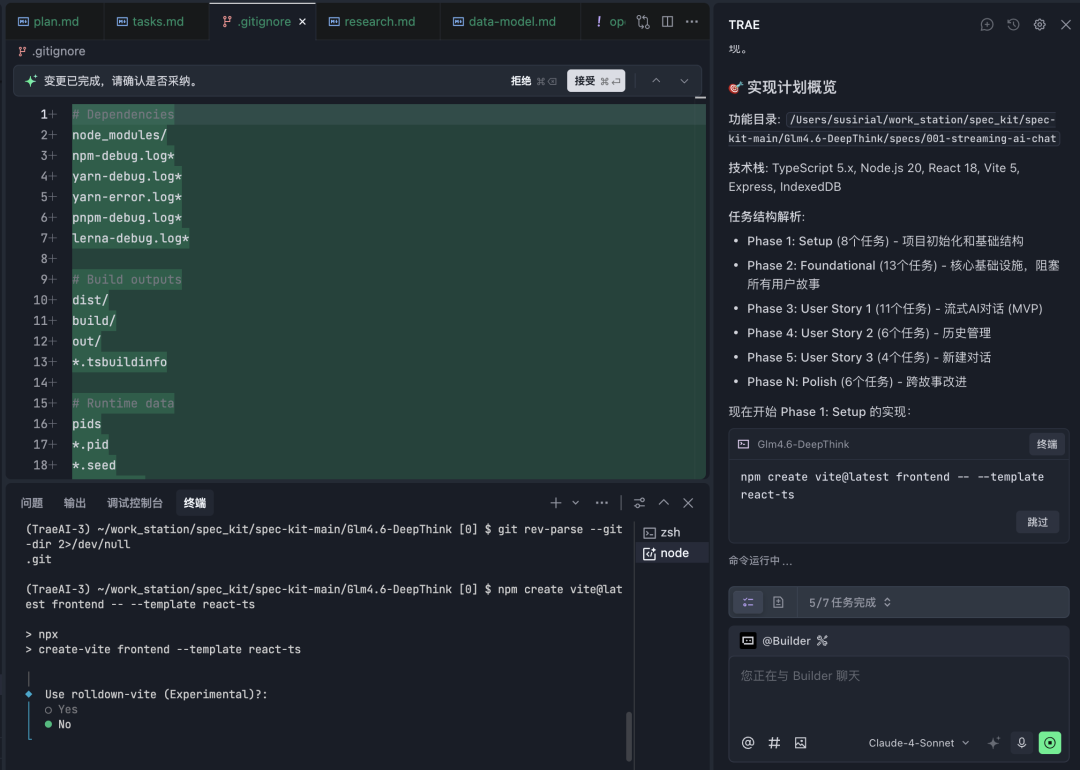Close the .gitignore tab
The height and width of the screenshot is (770, 1080).
(302, 22)
